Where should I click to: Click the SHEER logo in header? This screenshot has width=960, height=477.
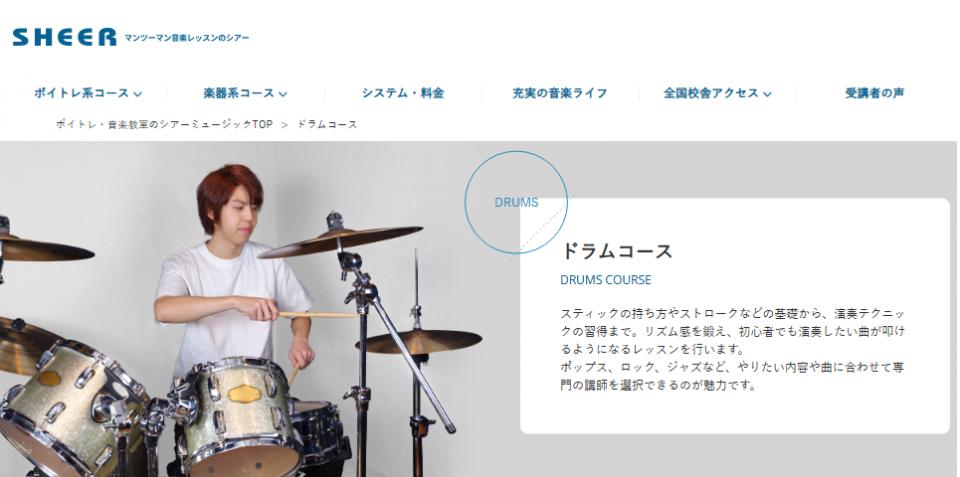click(64, 37)
